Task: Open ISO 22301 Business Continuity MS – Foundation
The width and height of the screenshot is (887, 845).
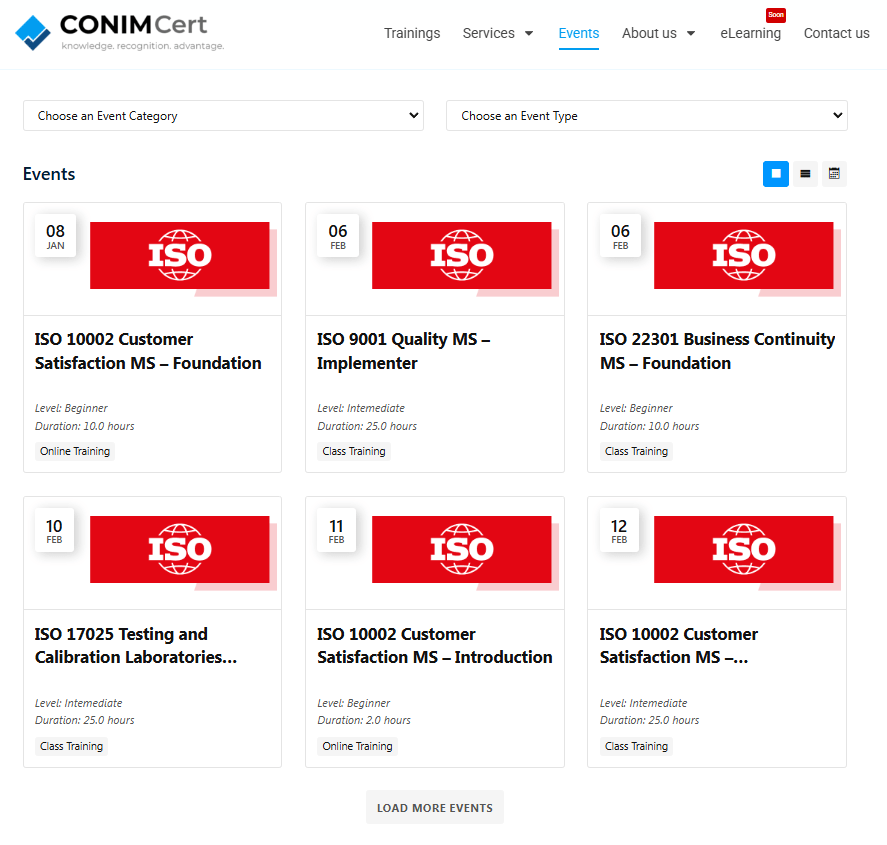Action: (x=717, y=351)
